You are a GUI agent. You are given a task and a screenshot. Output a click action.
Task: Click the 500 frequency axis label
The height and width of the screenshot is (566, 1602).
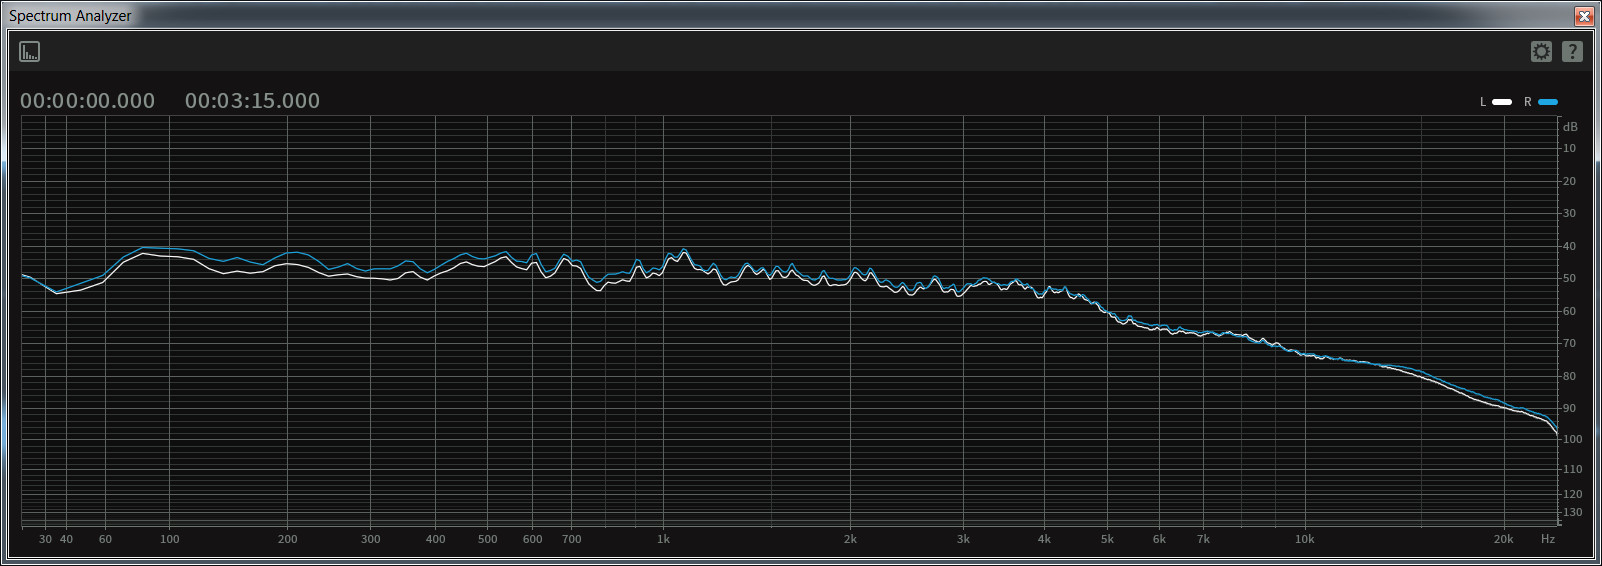[x=488, y=539]
